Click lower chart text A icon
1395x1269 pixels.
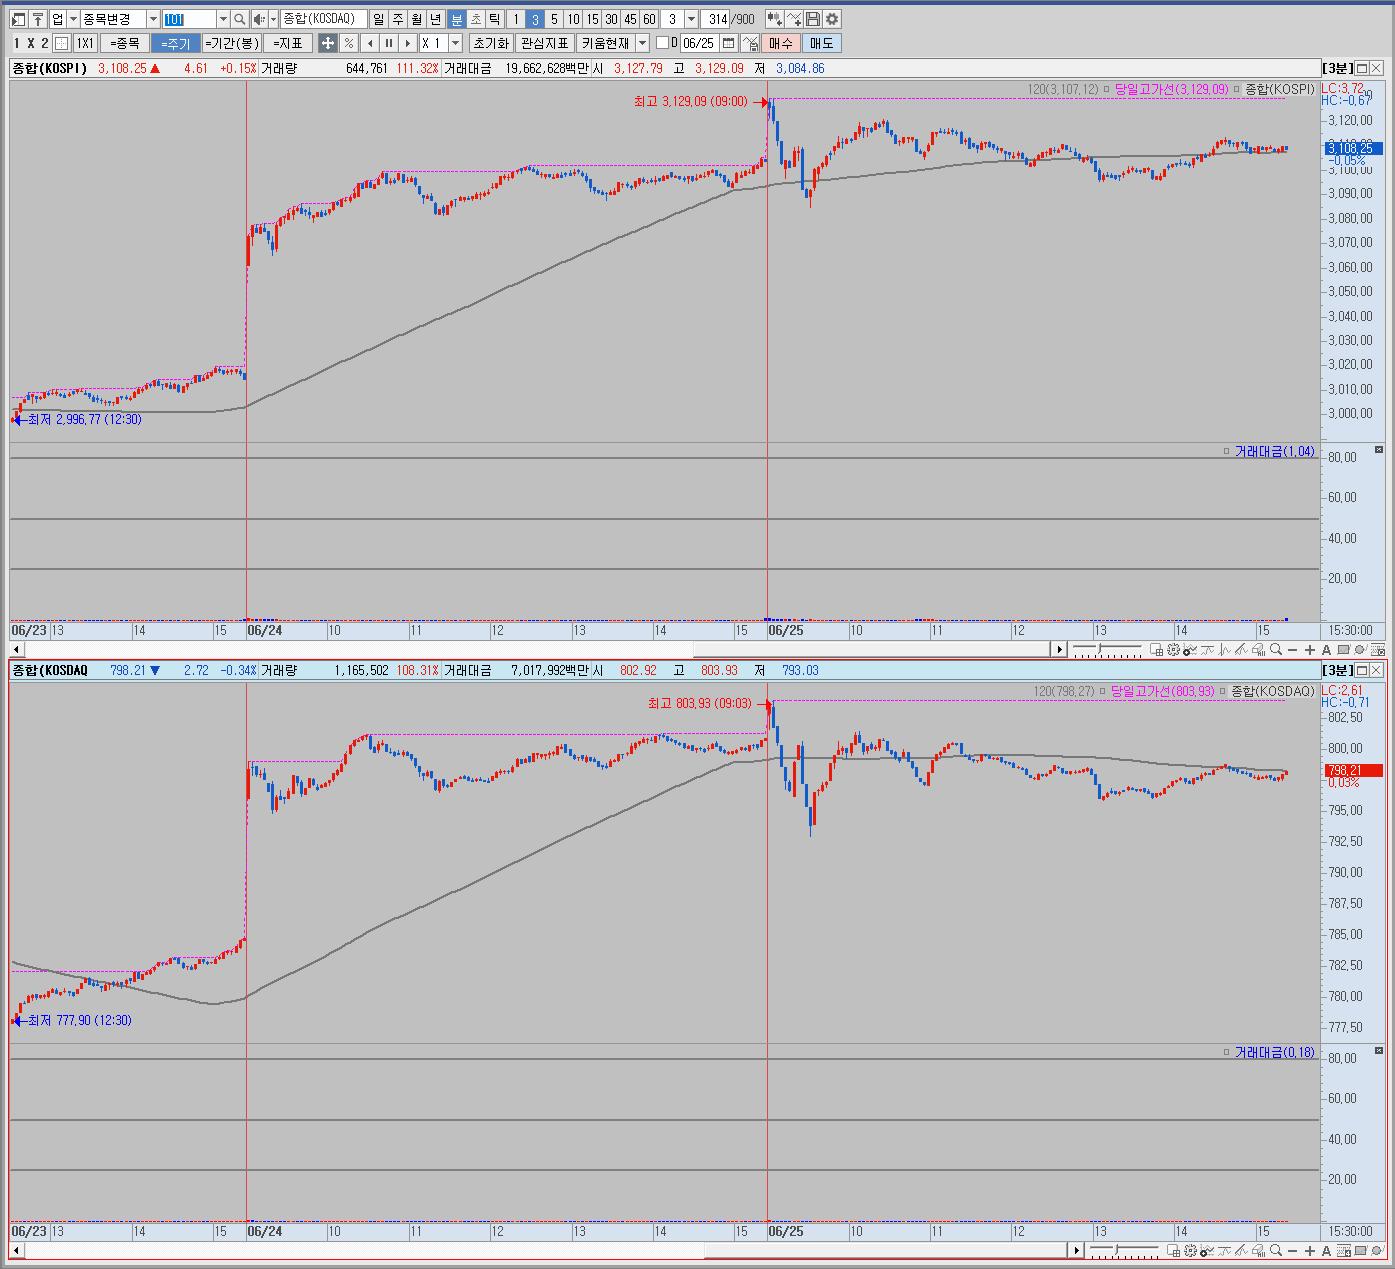click(x=1326, y=1250)
